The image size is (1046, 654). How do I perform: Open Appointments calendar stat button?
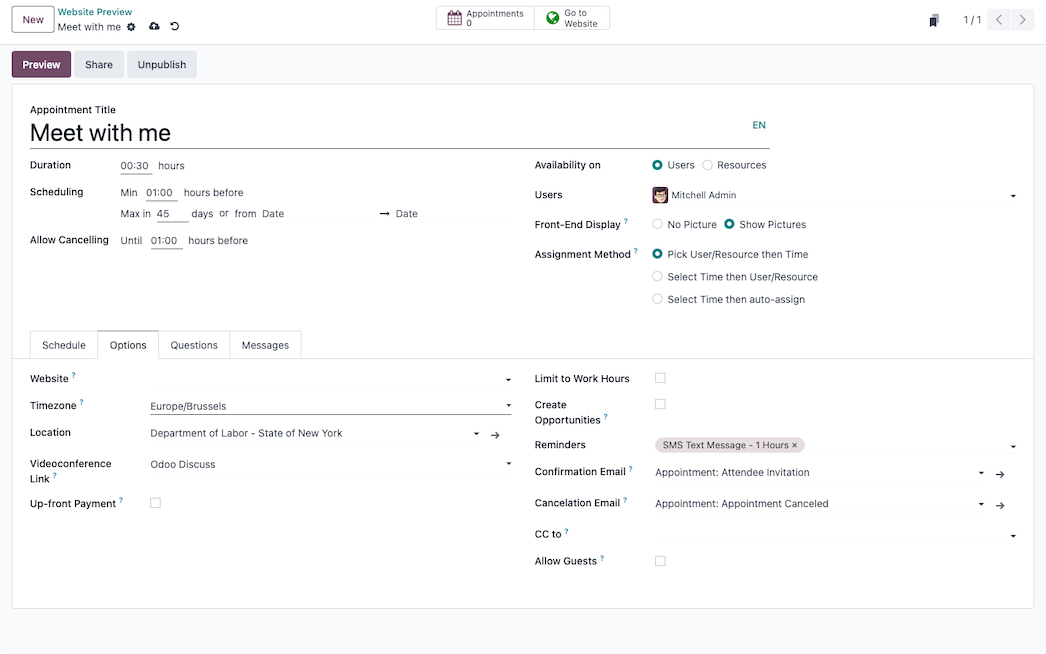(x=485, y=18)
